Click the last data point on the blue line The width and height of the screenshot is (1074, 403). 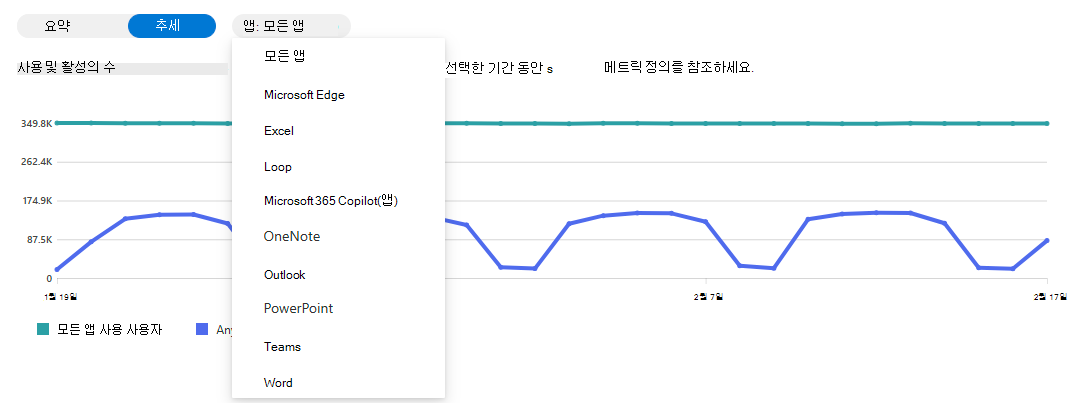point(1047,240)
